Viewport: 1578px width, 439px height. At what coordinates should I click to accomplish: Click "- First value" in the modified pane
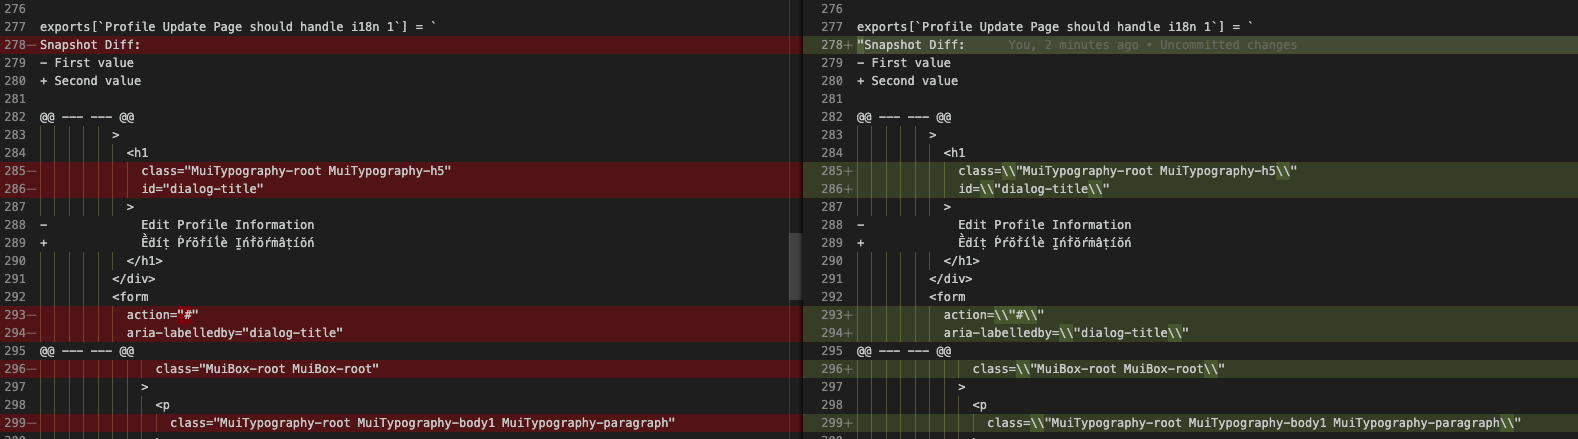coord(904,63)
